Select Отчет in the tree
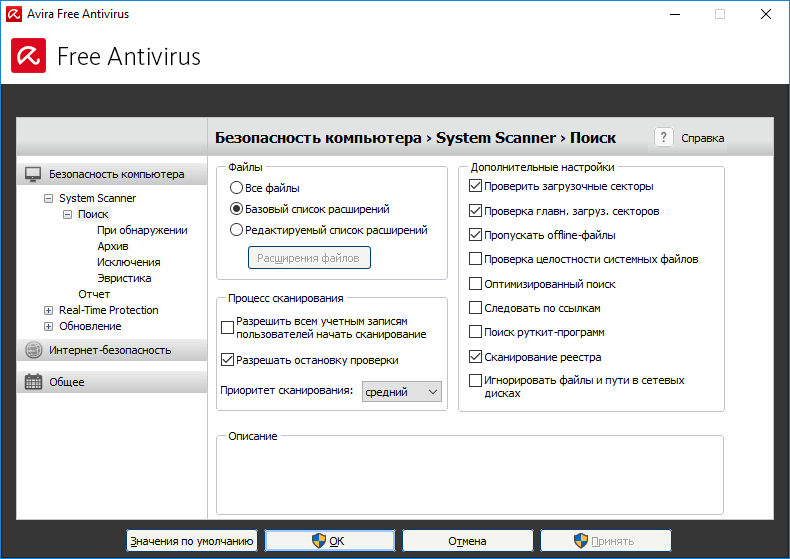This screenshot has height=559, width=790. [x=94, y=294]
